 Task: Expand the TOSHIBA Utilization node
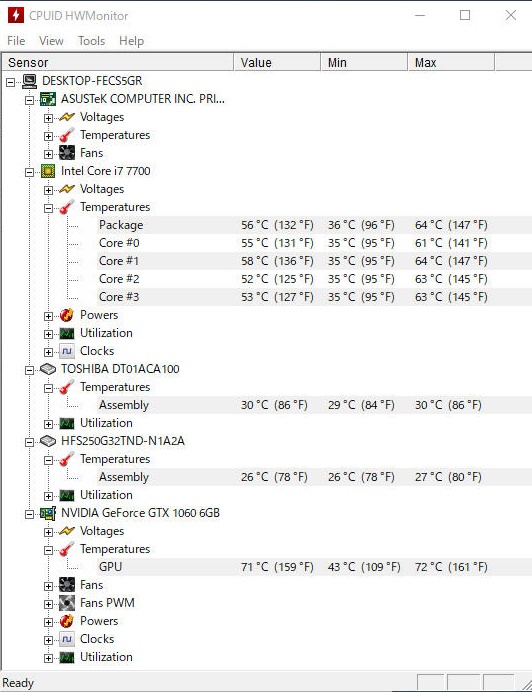tap(48, 424)
